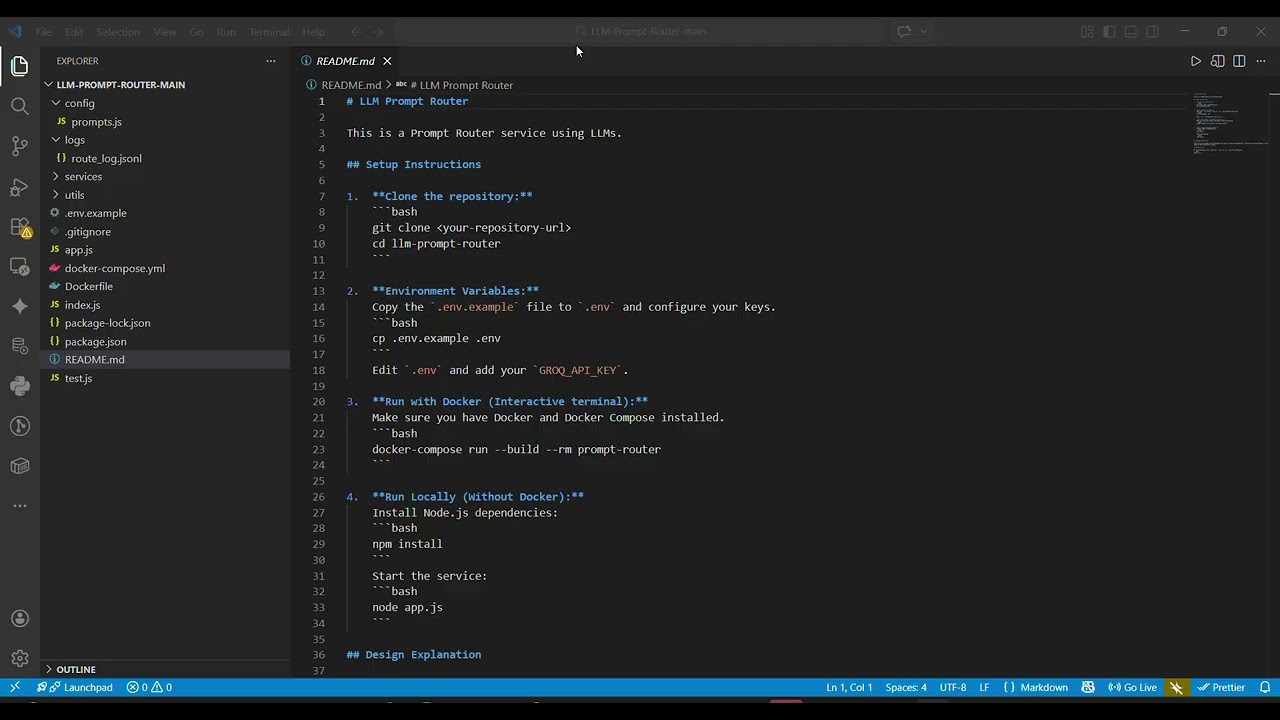This screenshot has height=720, width=1280.
Task: Open the database view in activity bar
Action: (20, 346)
